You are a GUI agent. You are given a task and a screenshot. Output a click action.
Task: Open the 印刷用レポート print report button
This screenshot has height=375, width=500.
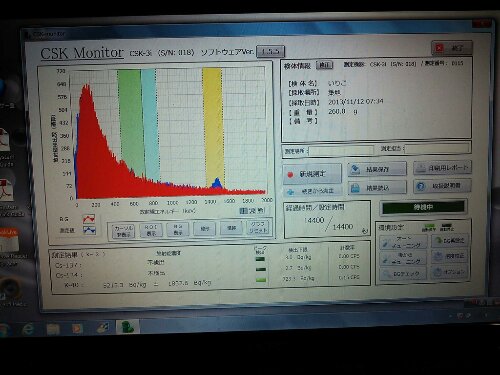coord(442,168)
